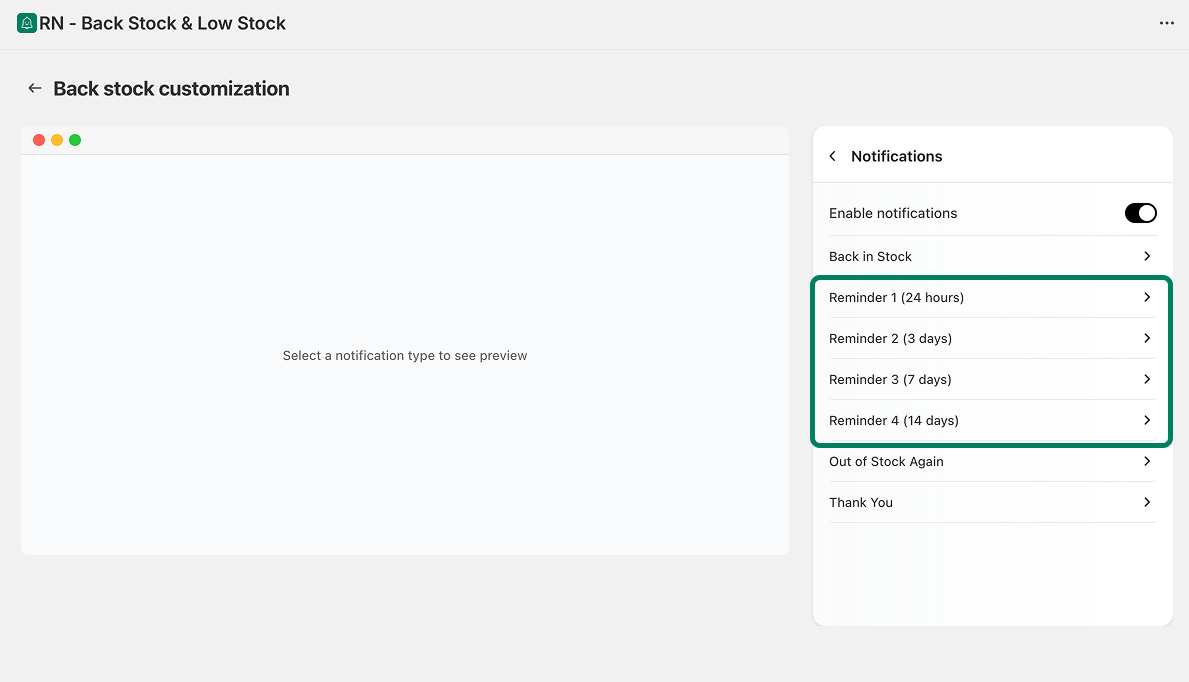Select Reminder 2 (3 days) notification

click(x=890, y=339)
